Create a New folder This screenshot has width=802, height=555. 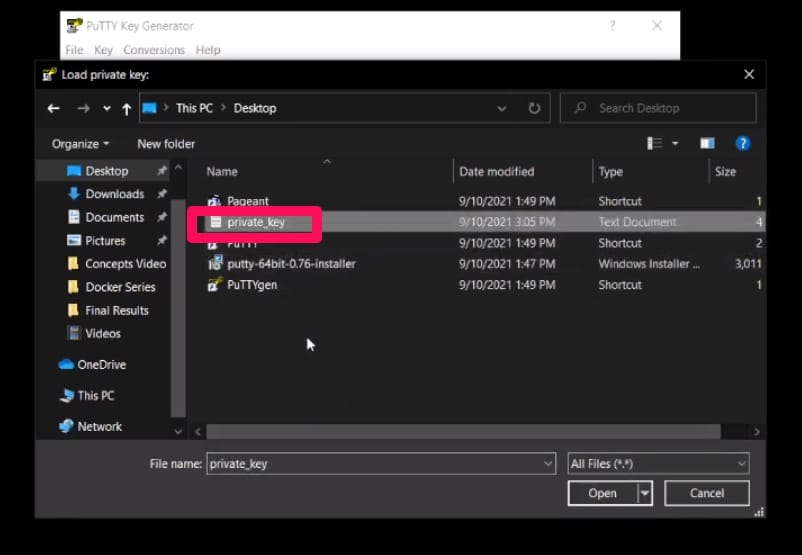tap(166, 144)
